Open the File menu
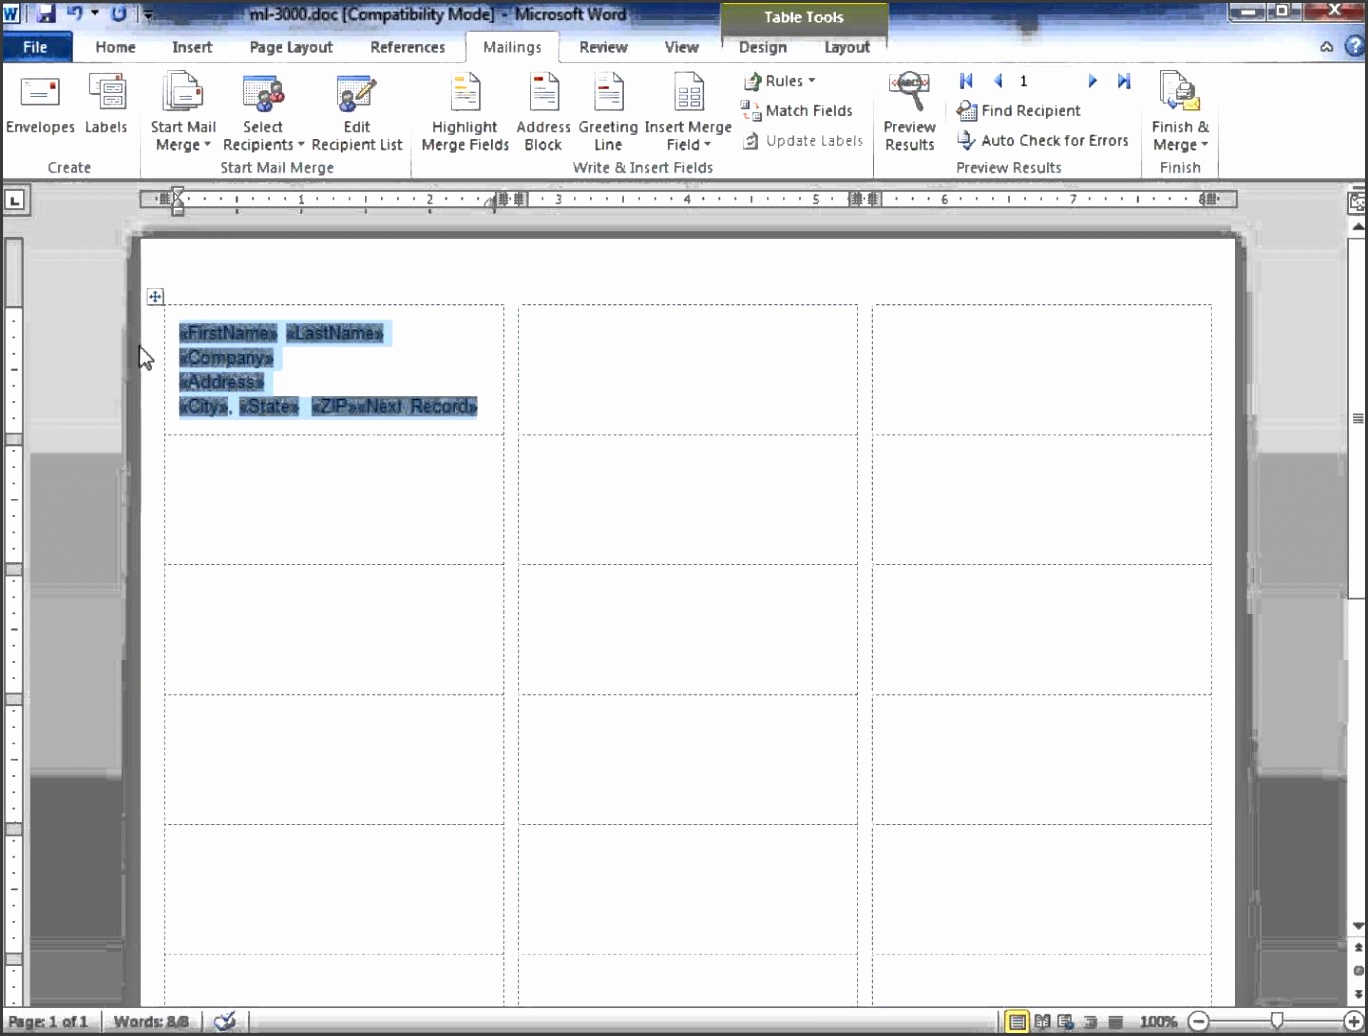This screenshot has width=1368, height=1036. click(x=37, y=47)
